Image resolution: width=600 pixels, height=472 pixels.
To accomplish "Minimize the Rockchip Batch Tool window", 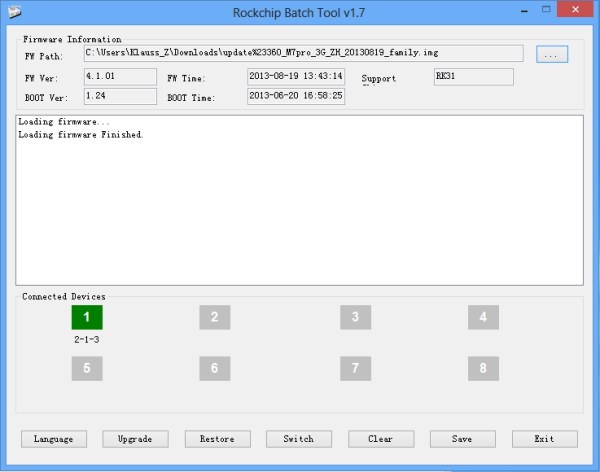I will pos(524,10).
